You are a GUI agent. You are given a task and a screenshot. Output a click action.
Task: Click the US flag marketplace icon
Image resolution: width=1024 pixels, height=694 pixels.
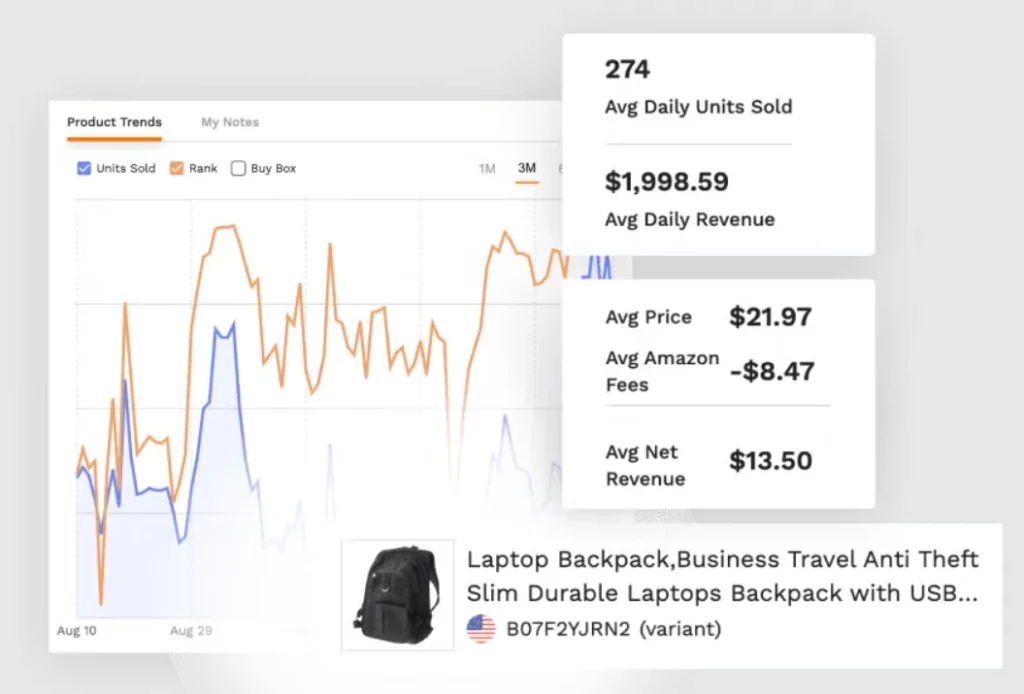[483, 630]
